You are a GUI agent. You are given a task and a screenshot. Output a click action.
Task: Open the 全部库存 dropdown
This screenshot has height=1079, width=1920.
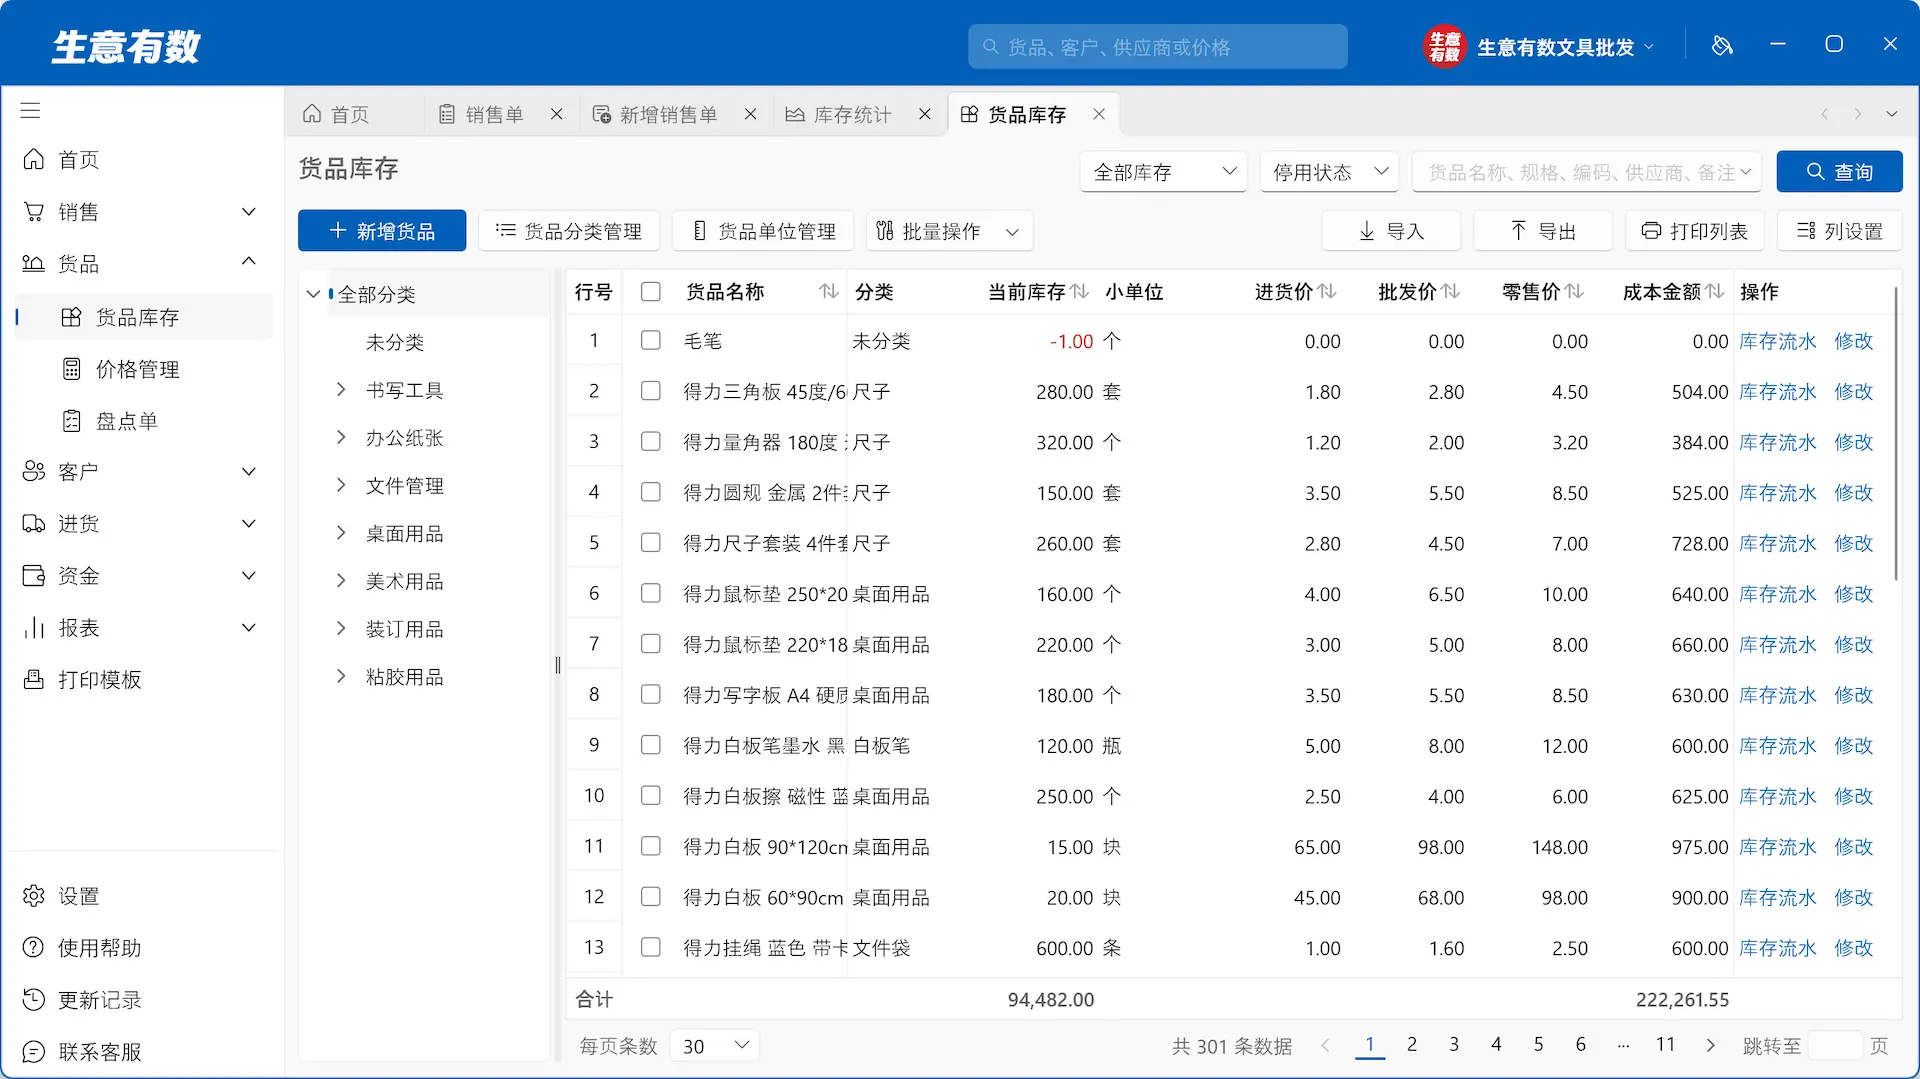(x=1164, y=172)
